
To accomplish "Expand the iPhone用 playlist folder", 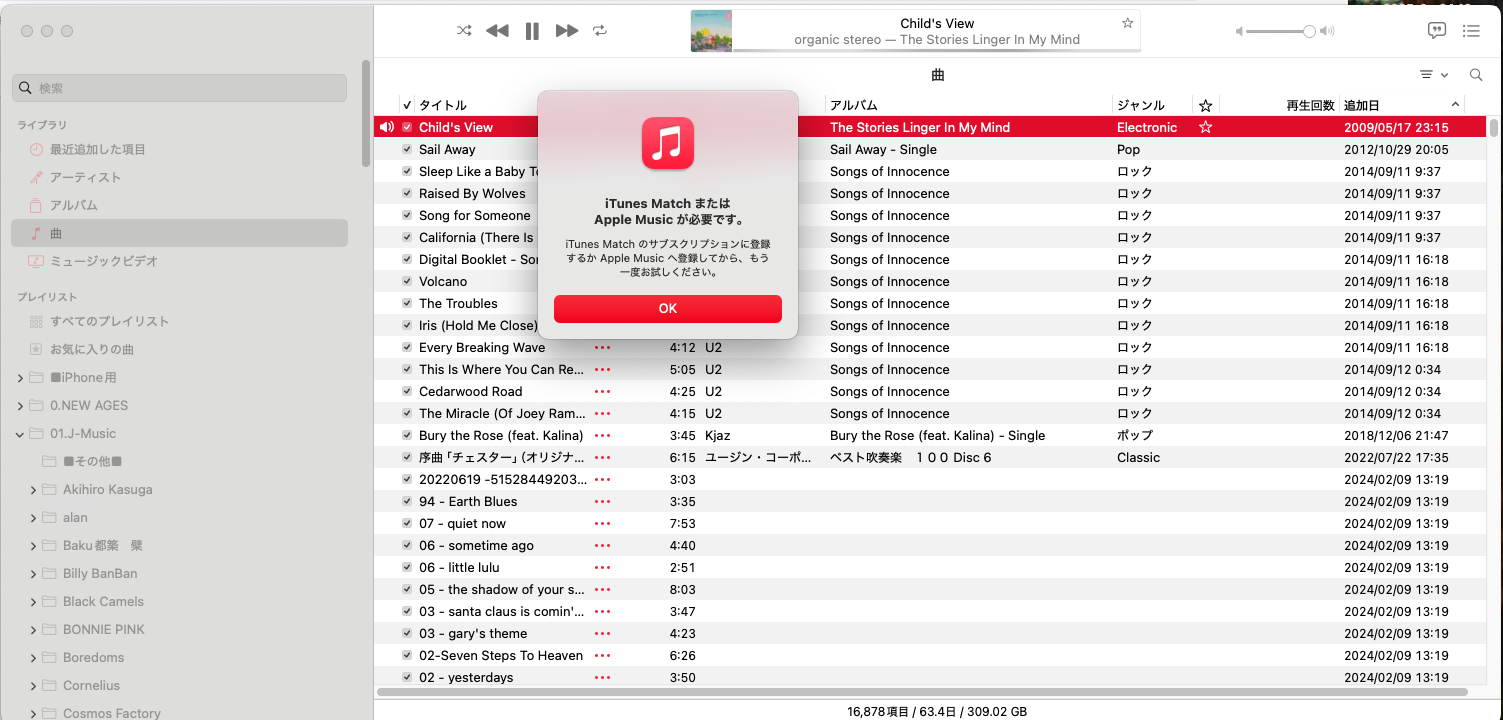I will (21, 378).
